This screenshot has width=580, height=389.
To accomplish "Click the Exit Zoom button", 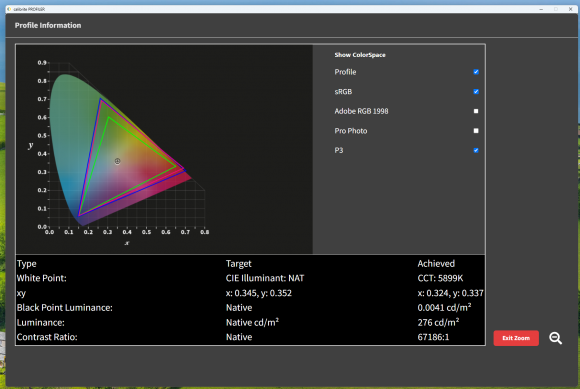I will click(516, 338).
